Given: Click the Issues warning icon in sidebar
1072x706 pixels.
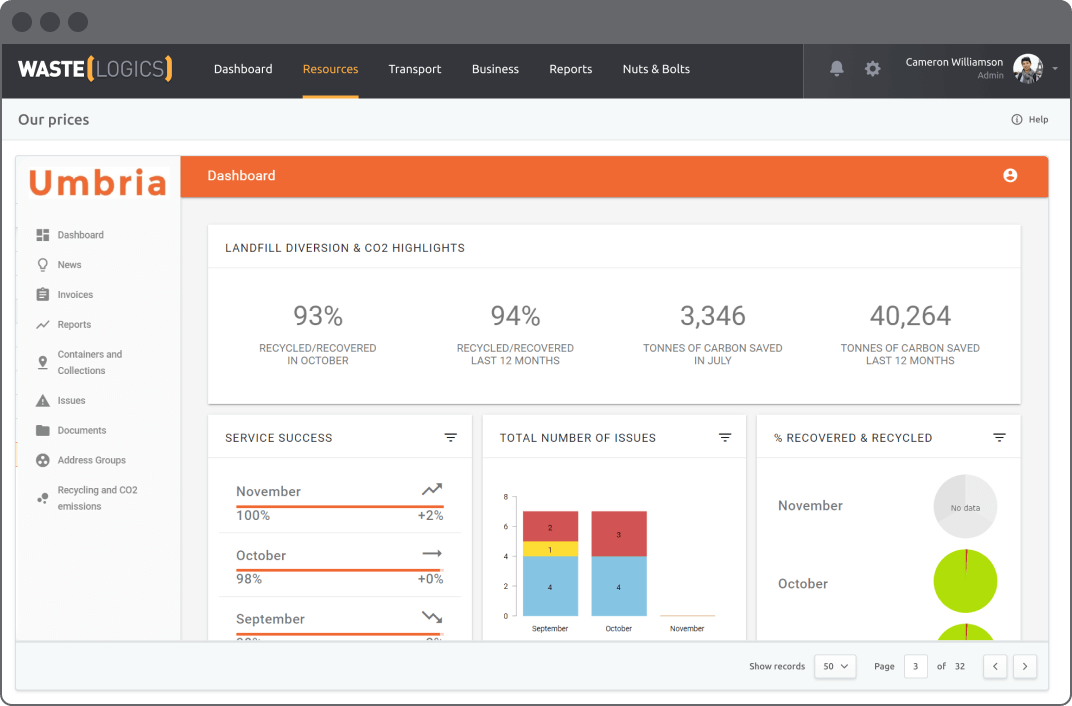Looking at the screenshot, I should (43, 401).
